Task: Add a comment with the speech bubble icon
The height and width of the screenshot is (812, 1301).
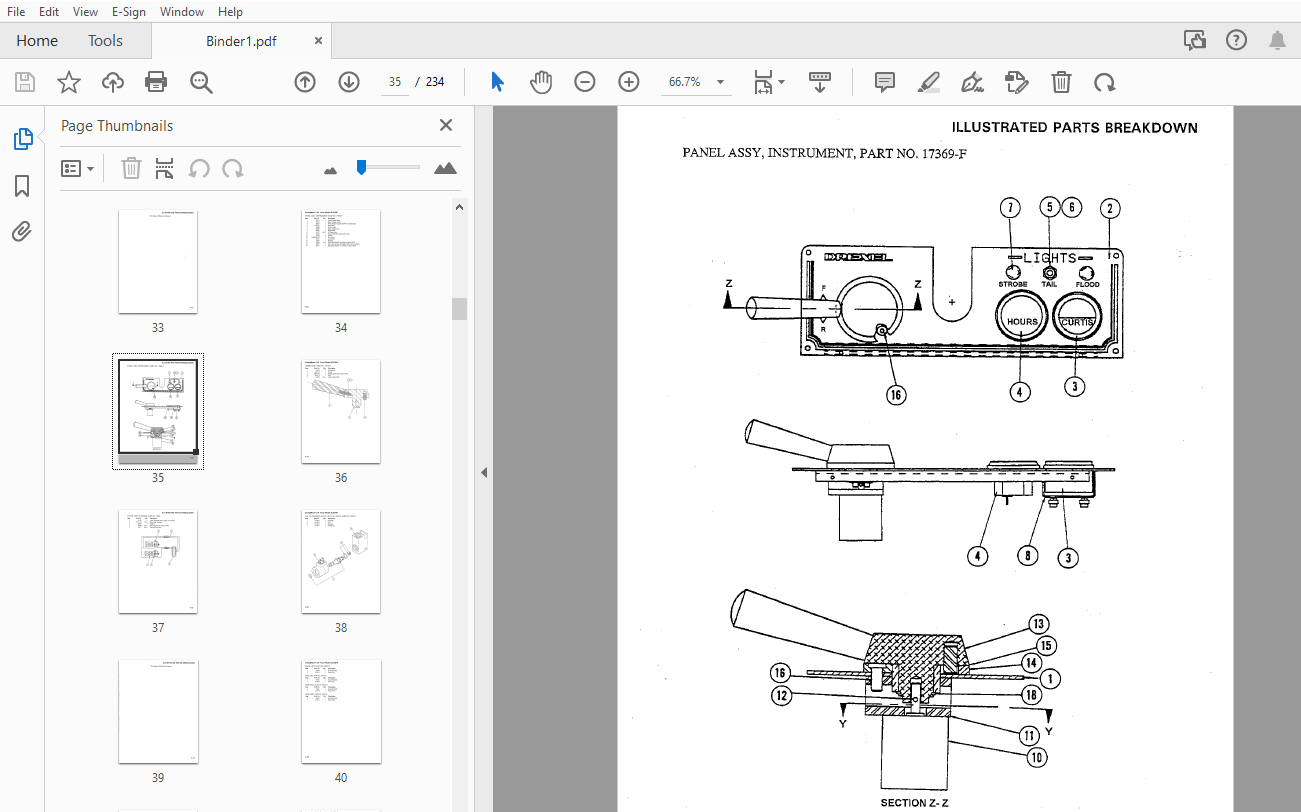Action: click(x=884, y=82)
